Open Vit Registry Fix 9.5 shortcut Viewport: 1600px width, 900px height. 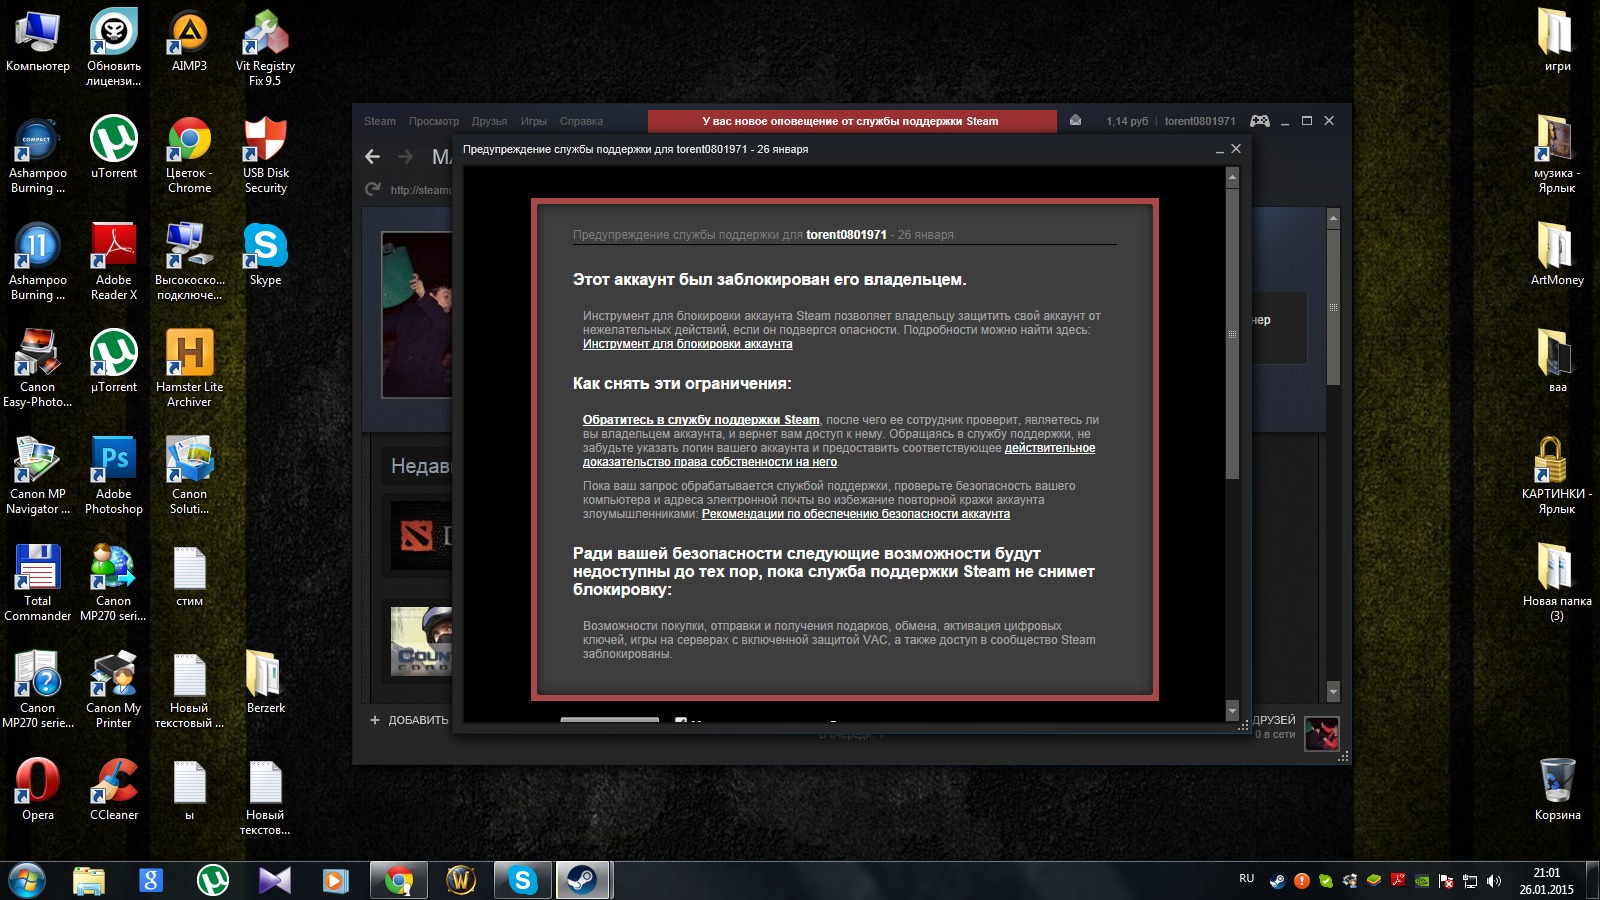pyautogui.click(x=265, y=48)
